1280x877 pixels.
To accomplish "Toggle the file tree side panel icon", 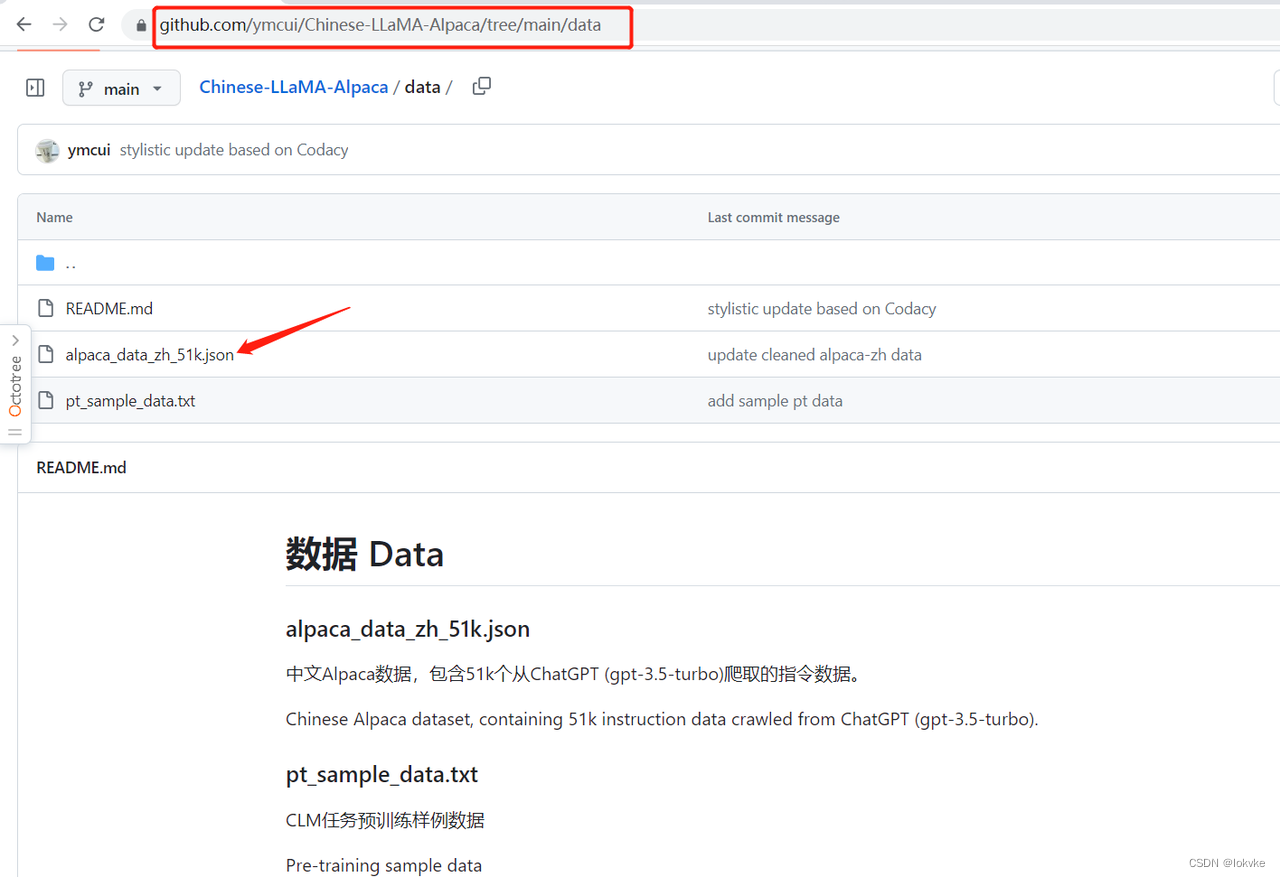I will (35, 88).
